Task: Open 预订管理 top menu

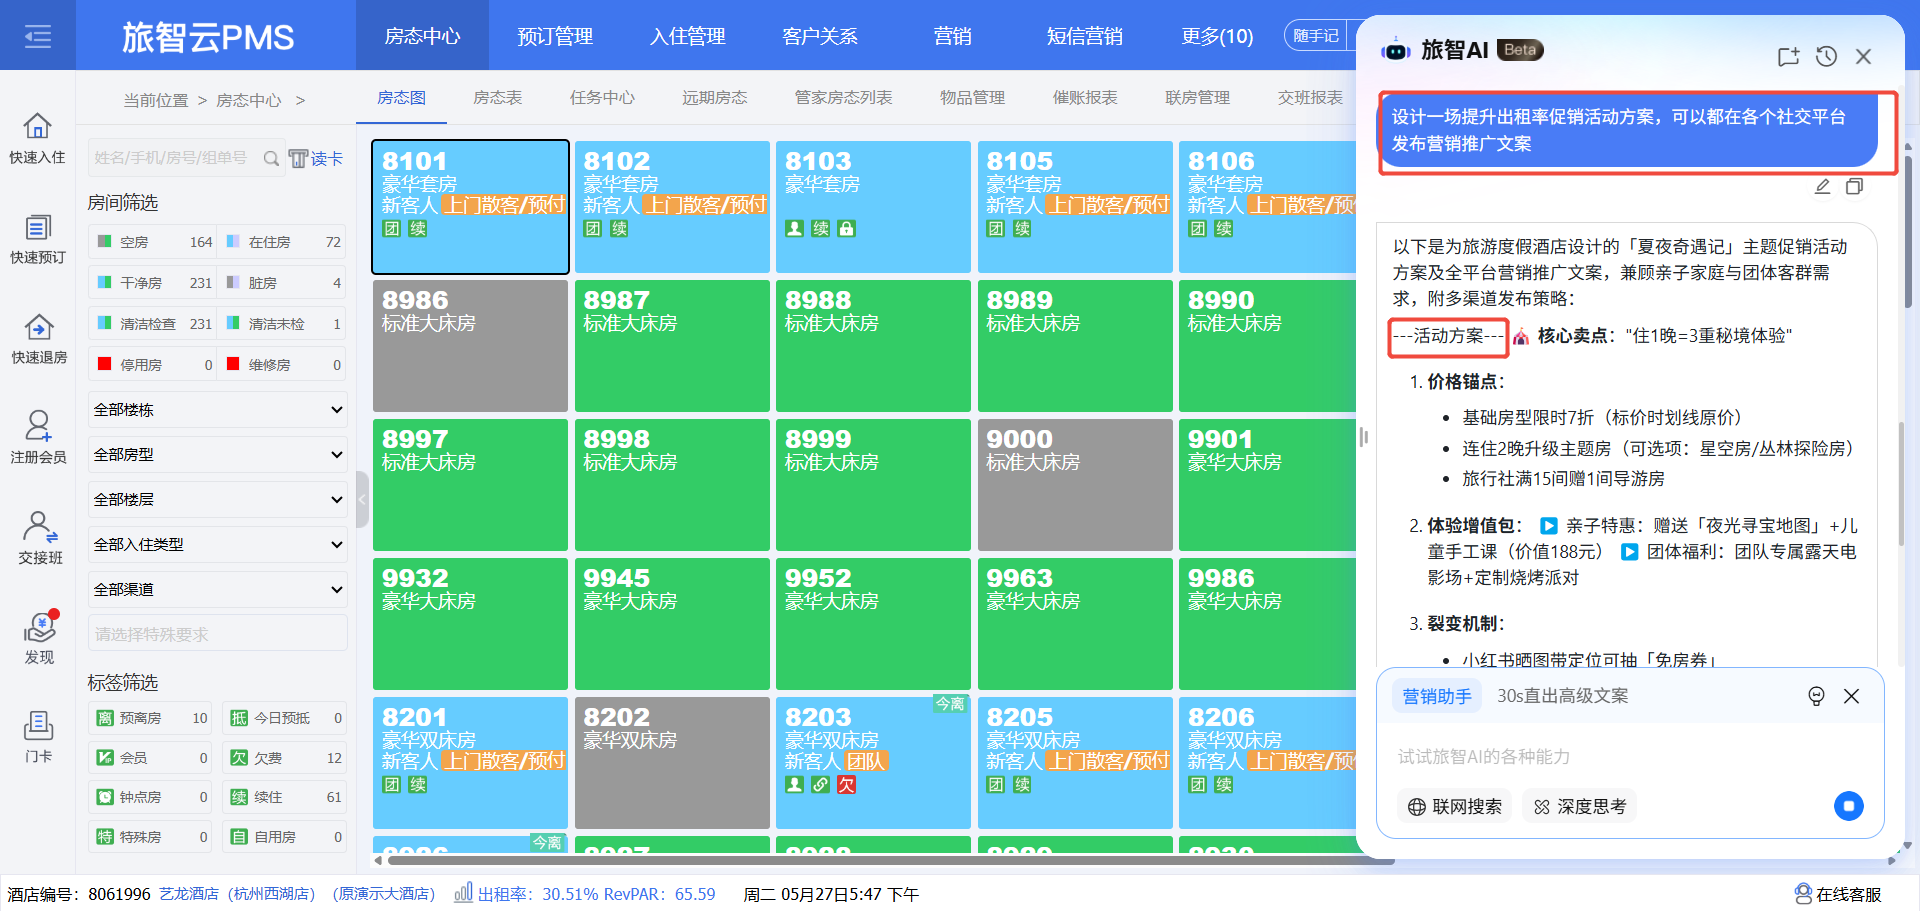Action: [x=555, y=36]
